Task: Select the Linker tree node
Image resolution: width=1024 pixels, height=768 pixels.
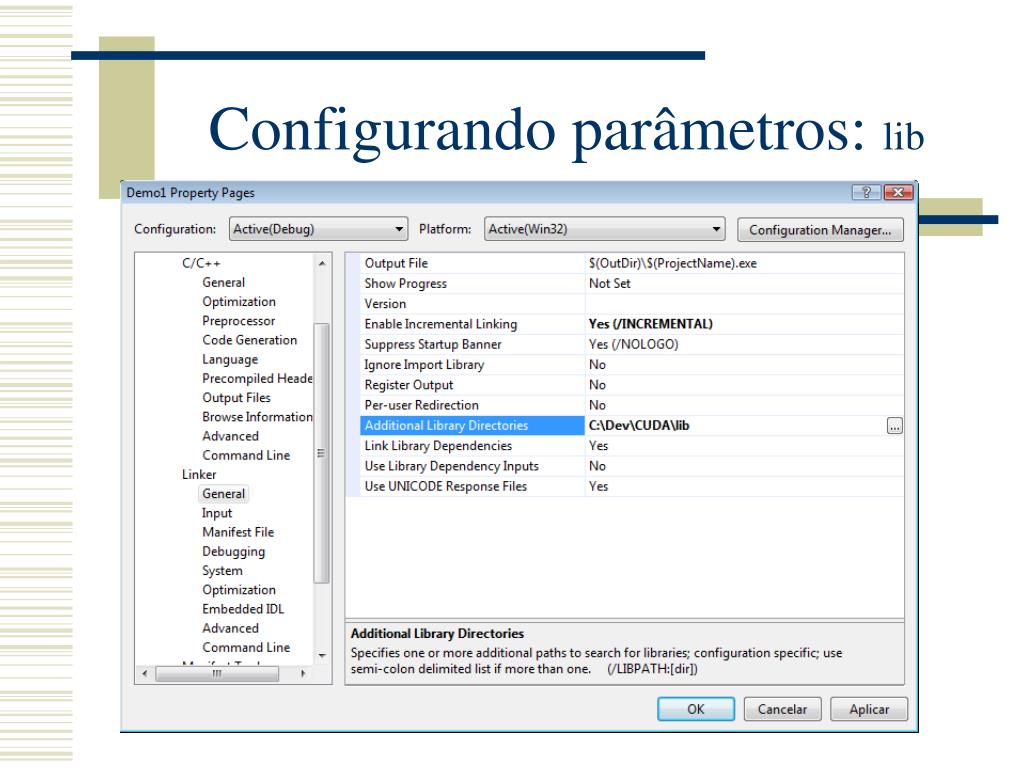Action: point(199,475)
